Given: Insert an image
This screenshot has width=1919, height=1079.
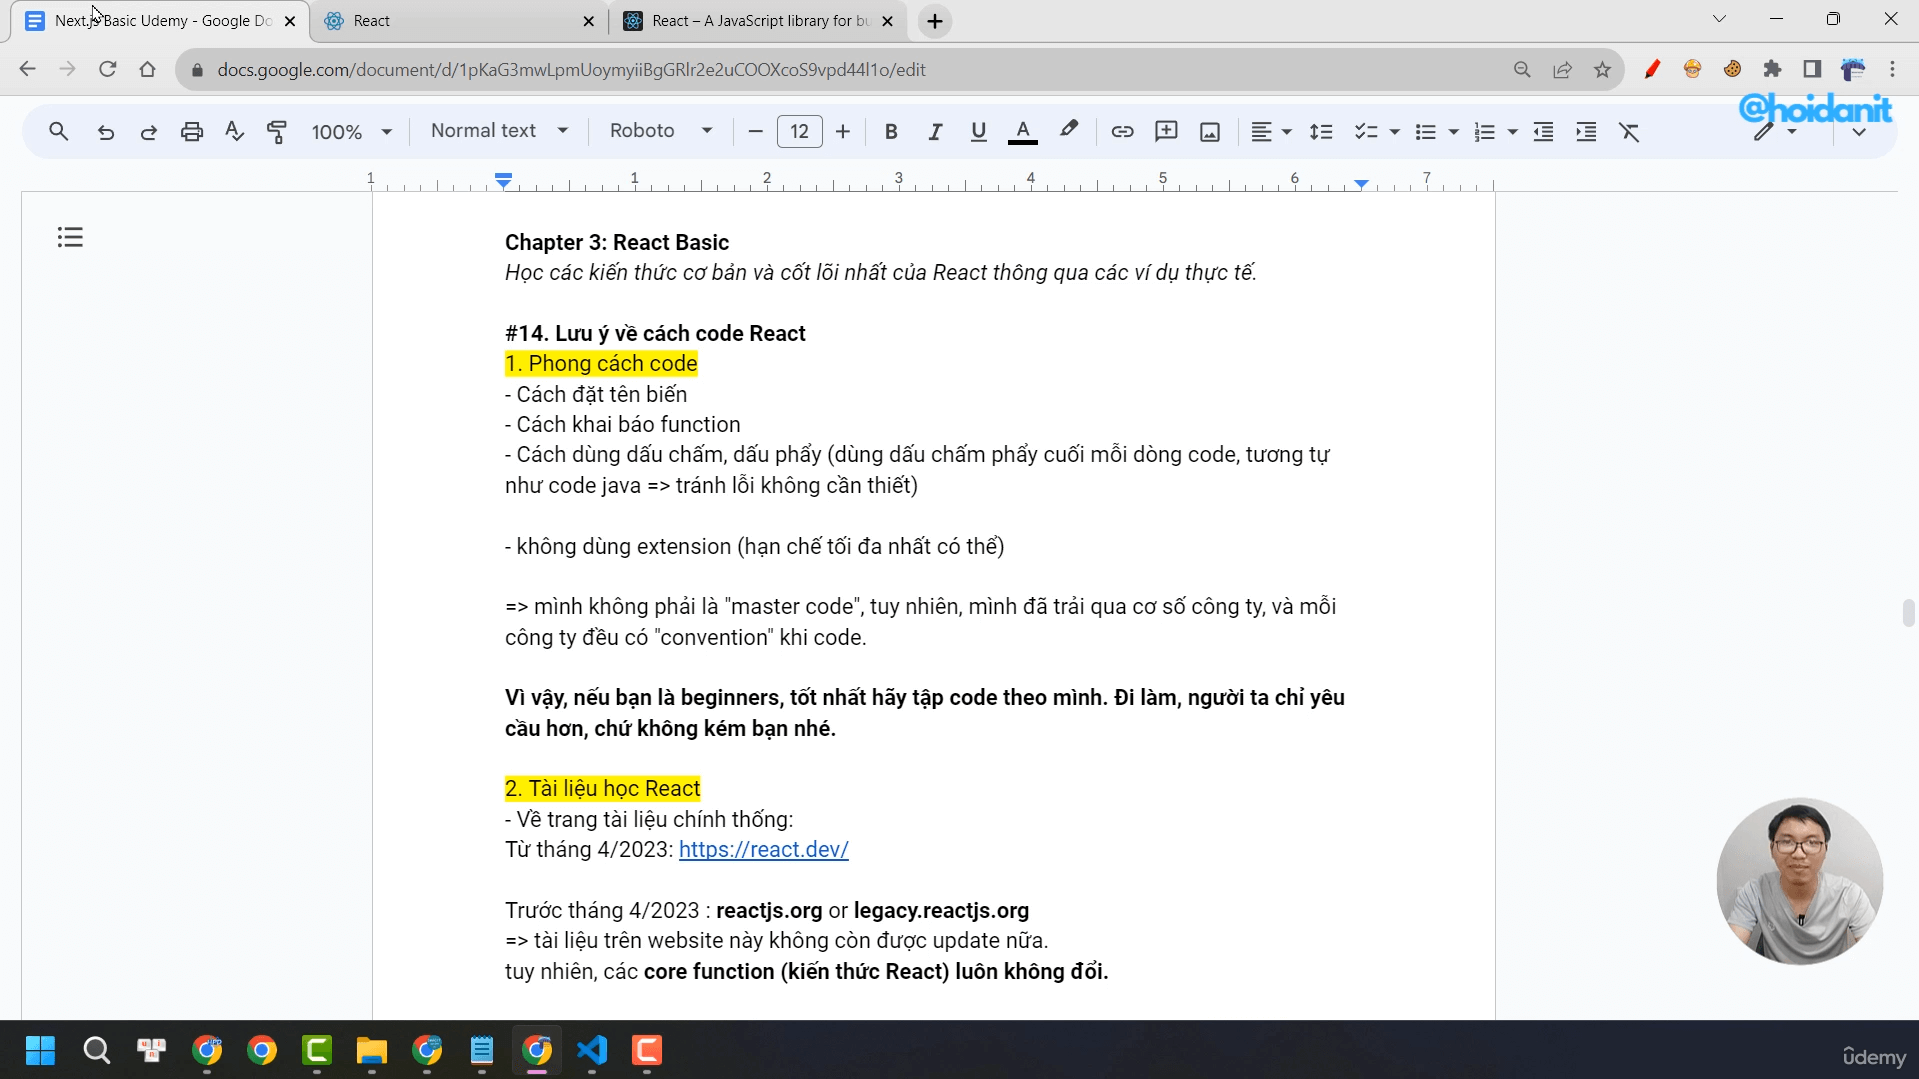Looking at the screenshot, I should [x=1210, y=131].
